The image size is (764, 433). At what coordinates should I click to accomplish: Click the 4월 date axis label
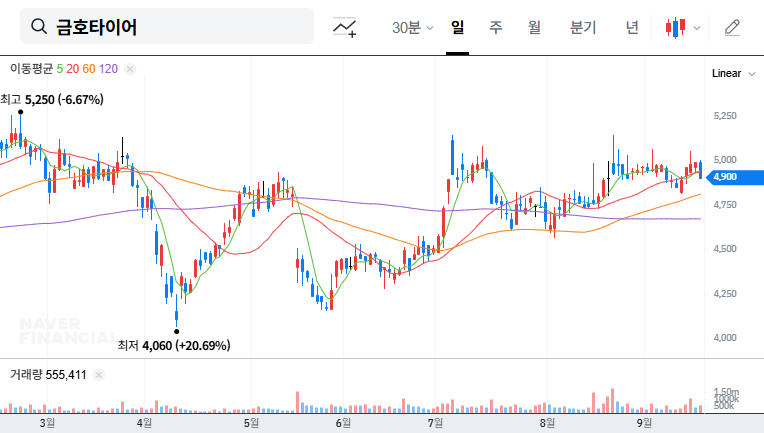coord(144,423)
